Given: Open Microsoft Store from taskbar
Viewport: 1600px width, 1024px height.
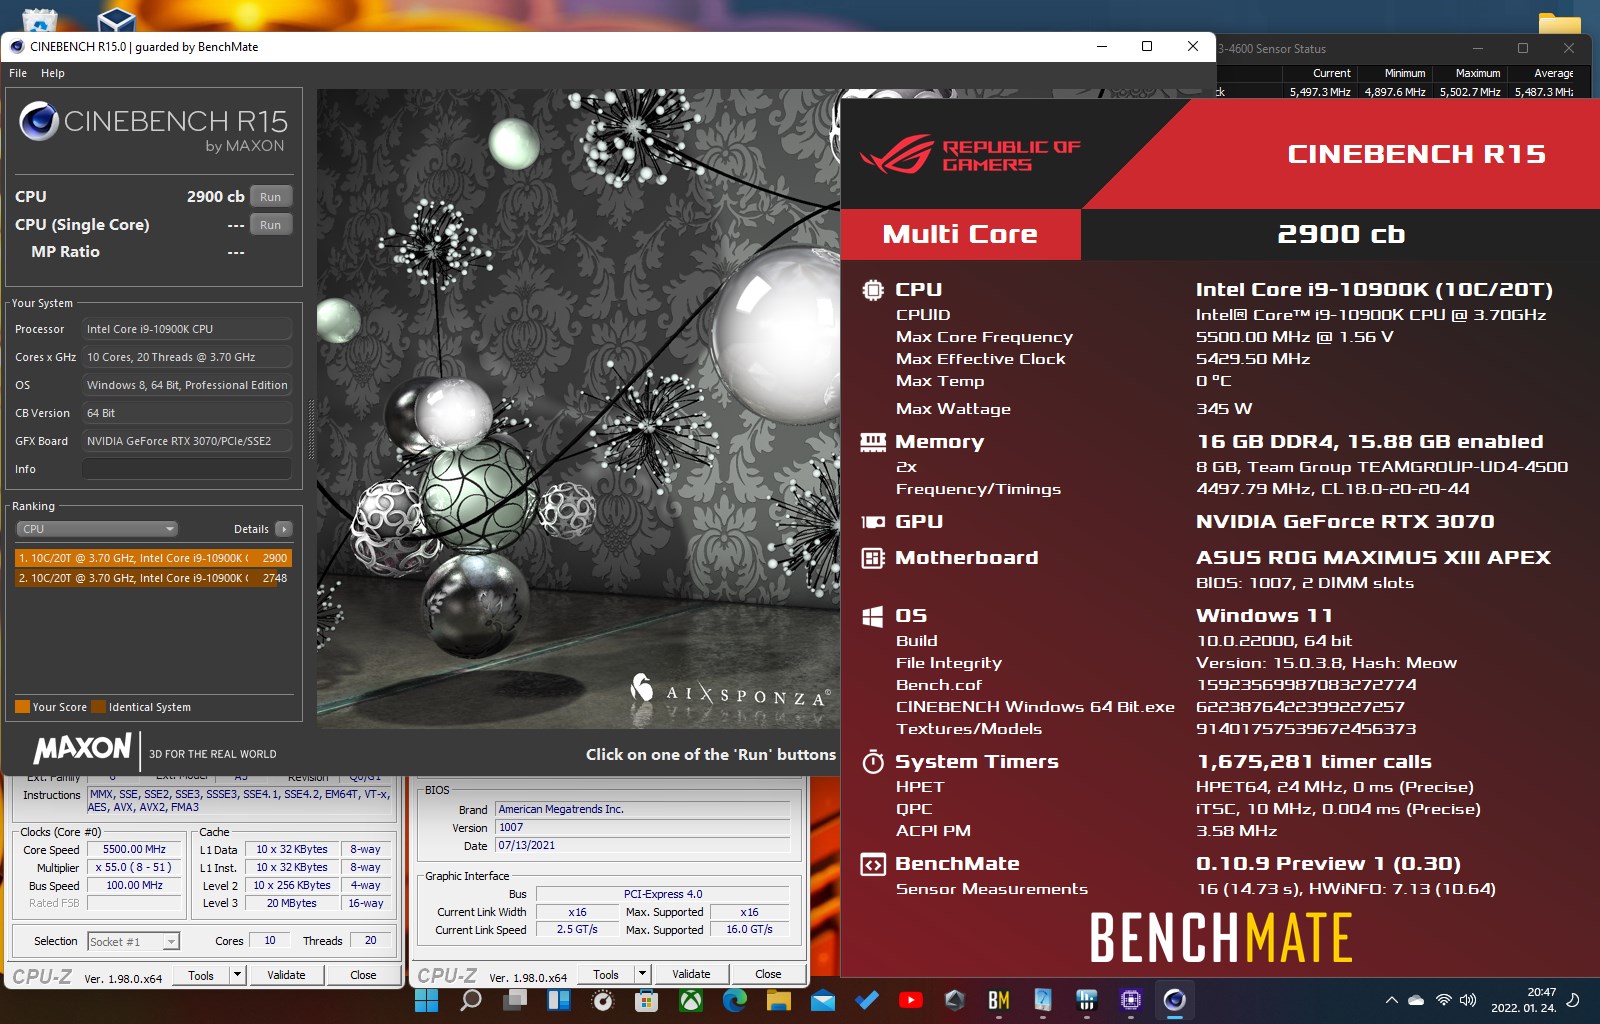Looking at the screenshot, I should tap(646, 1000).
